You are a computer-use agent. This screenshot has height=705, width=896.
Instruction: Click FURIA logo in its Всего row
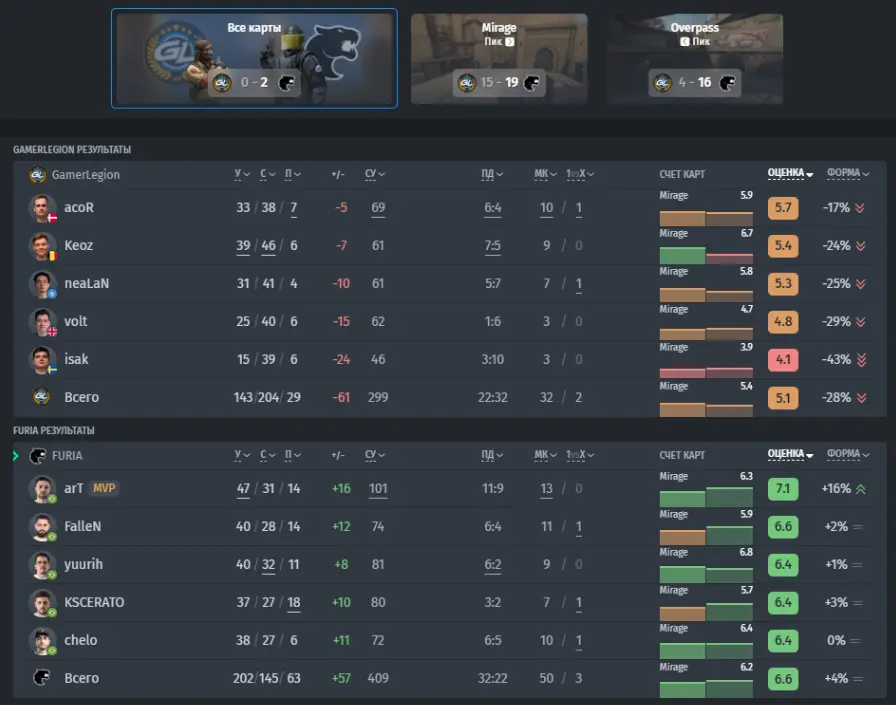tap(41, 678)
